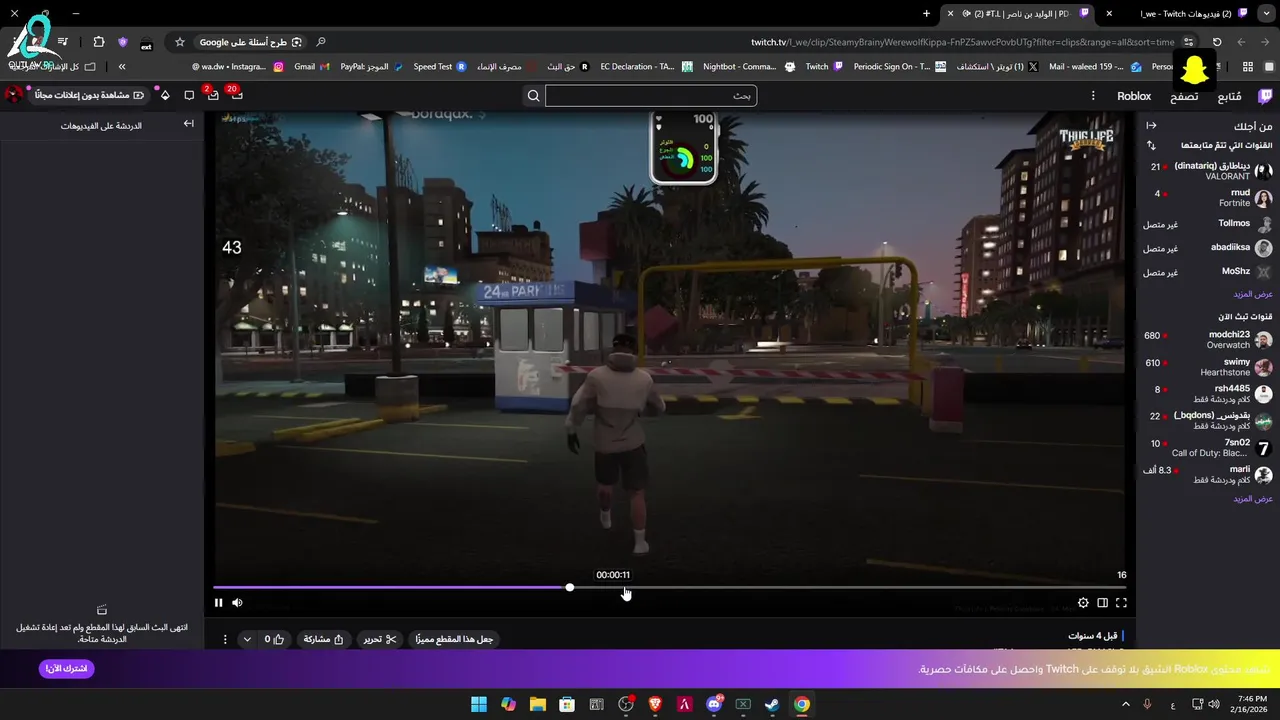The image size is (1280, 720).
Task: Bookmark this page with star icon
Action: 180,42
